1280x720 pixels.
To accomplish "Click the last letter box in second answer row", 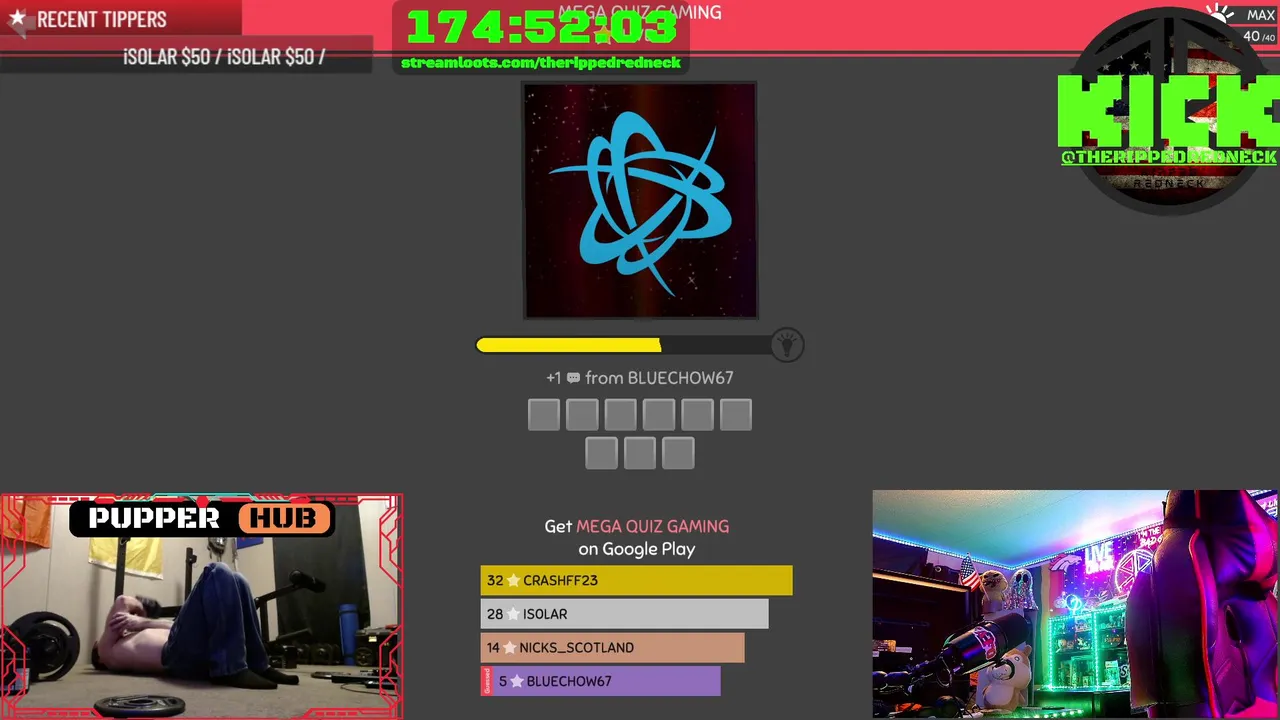I will tap(678, 453).
